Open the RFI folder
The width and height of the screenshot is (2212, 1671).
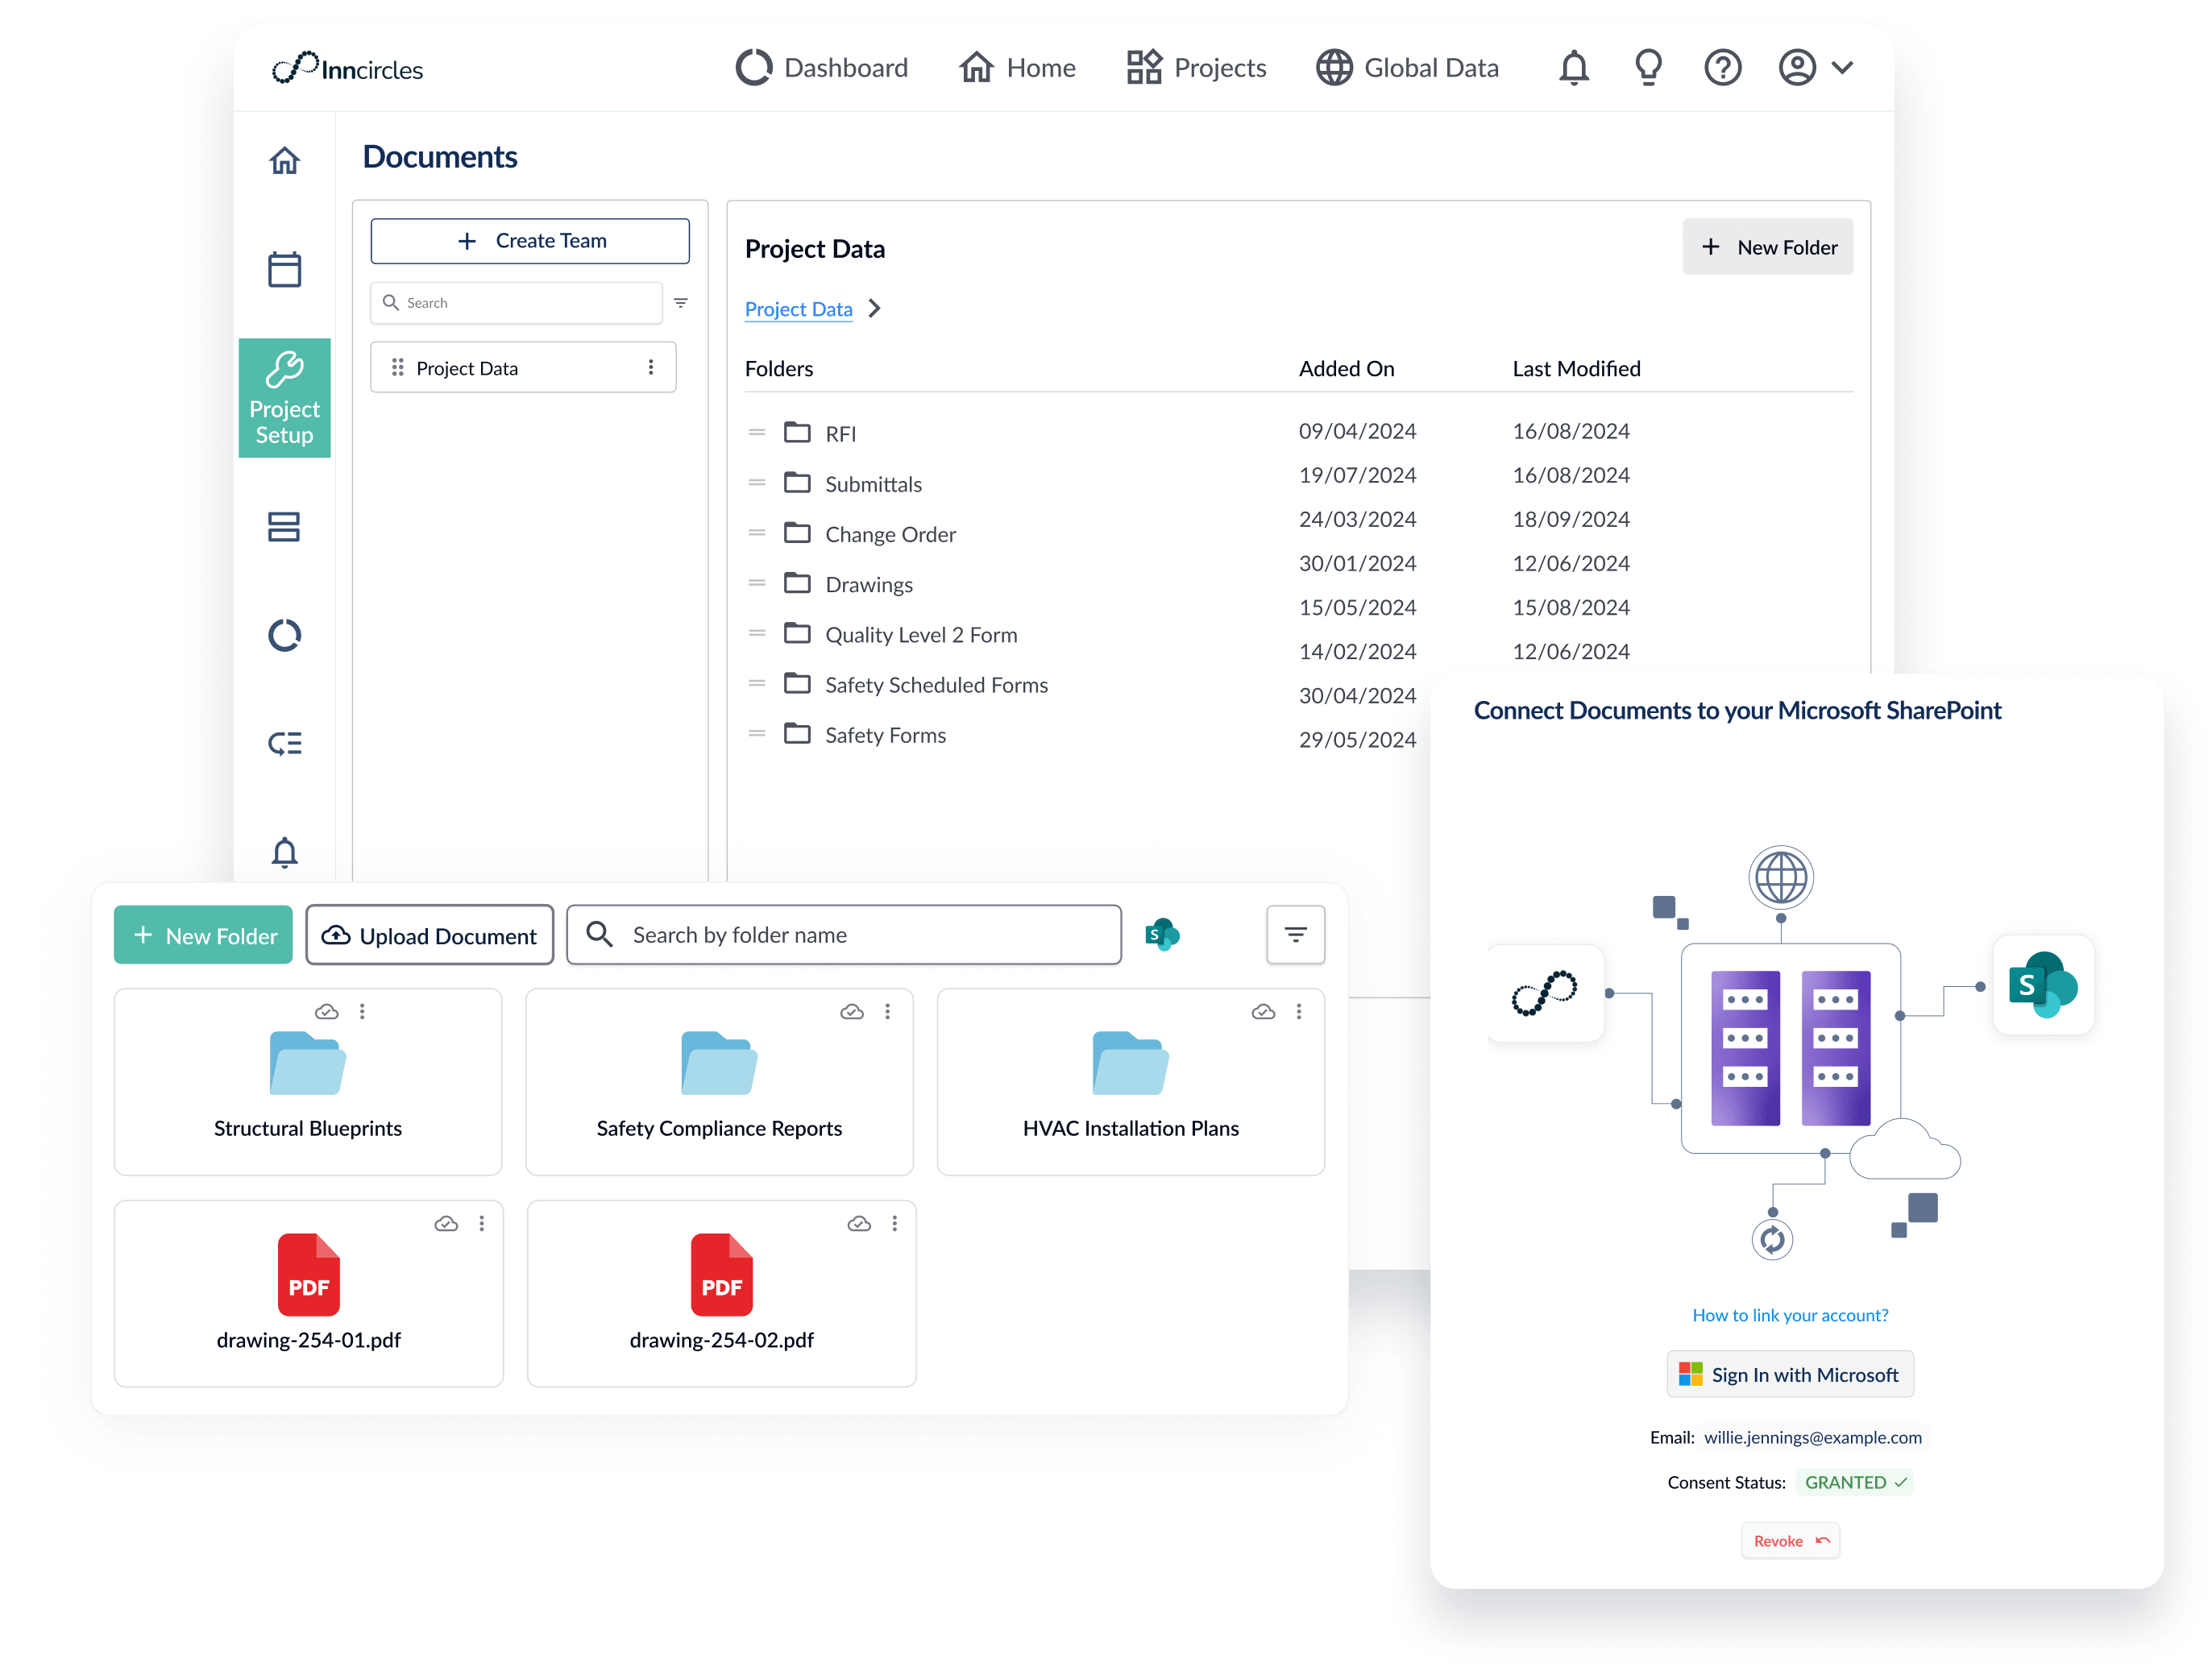[x=840, y=434]
